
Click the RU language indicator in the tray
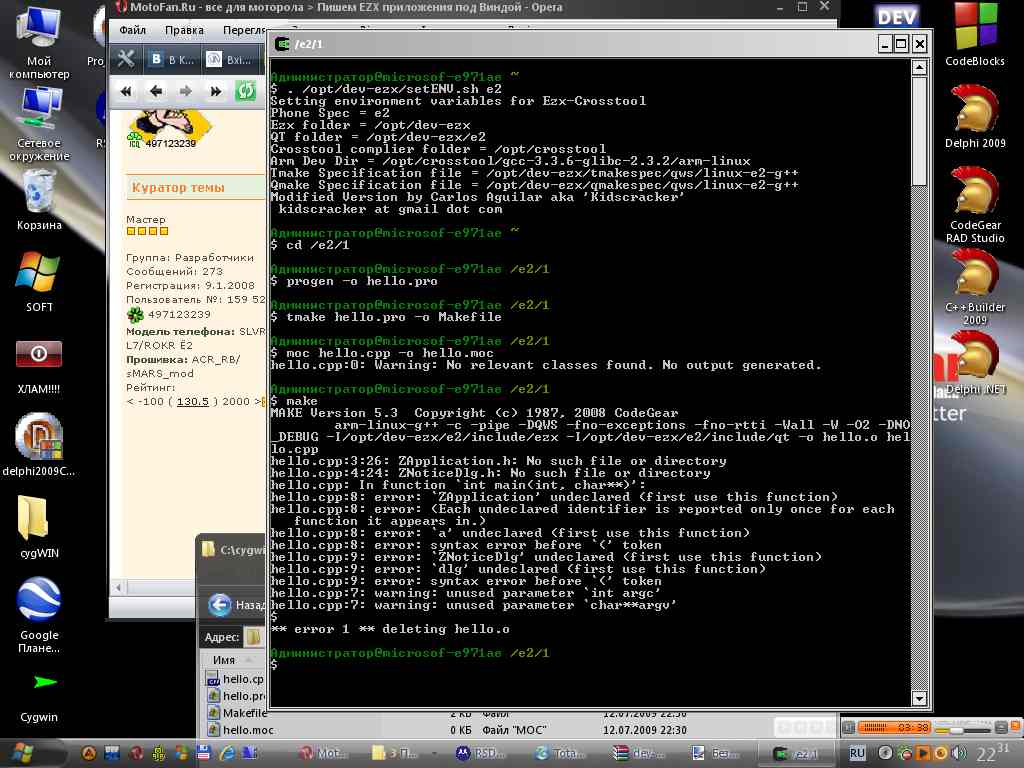point(857,753)
